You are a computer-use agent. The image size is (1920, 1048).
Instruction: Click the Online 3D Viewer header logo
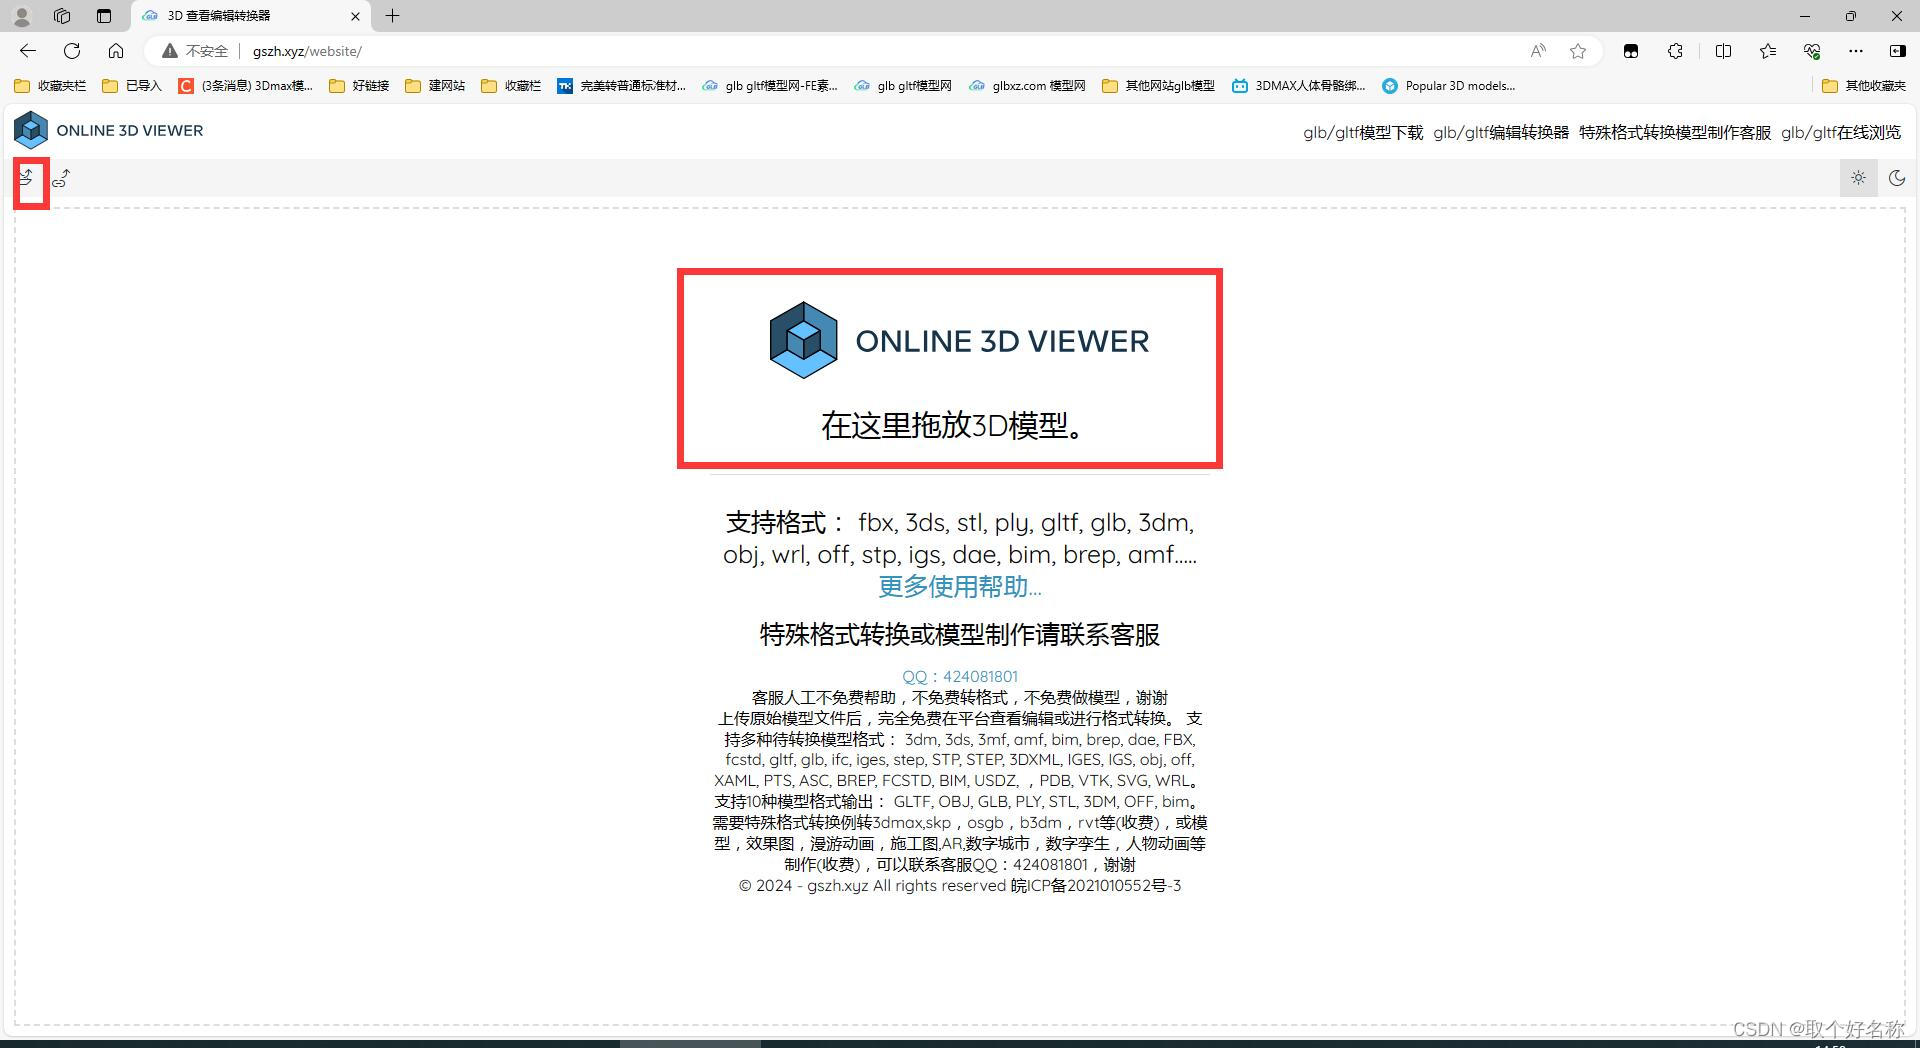(x=108, y=130)
